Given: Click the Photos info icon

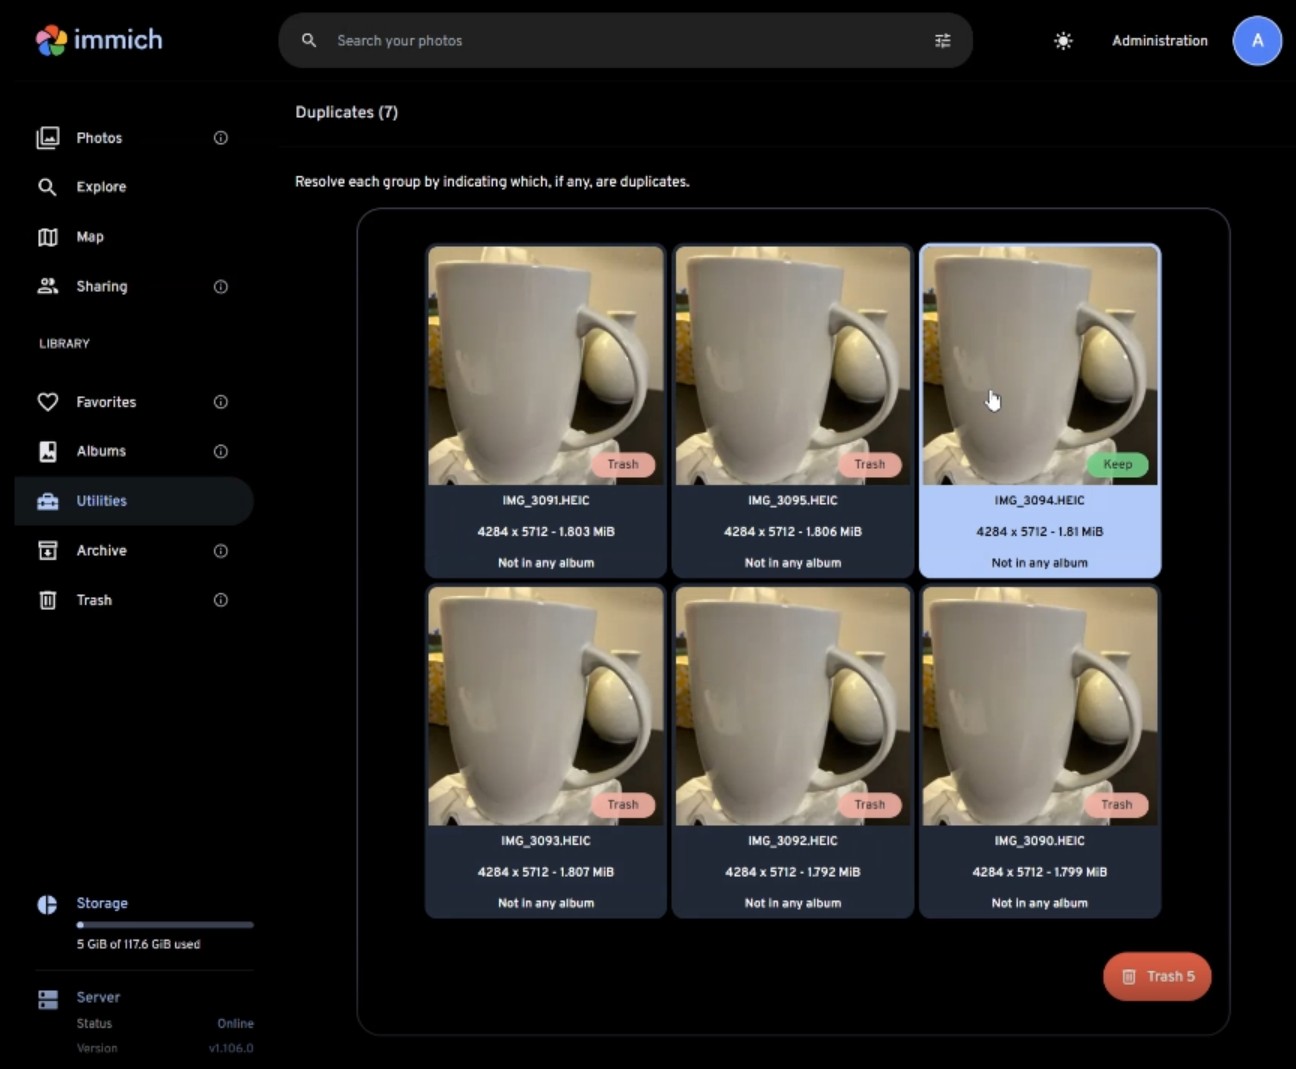Looking at the screenshot, I should 221,138.
